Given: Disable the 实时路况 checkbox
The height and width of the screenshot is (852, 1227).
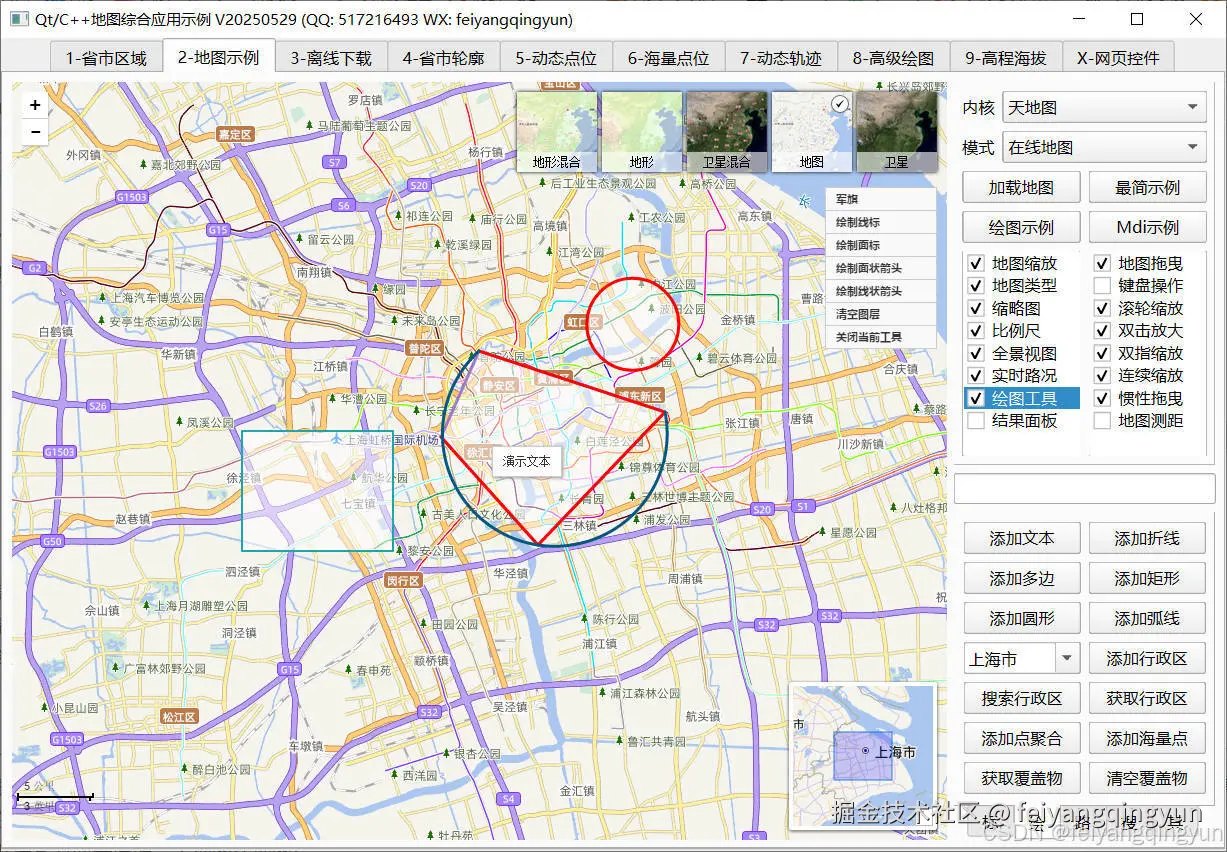Looking at the screenshot, I should tap(975, 375).
